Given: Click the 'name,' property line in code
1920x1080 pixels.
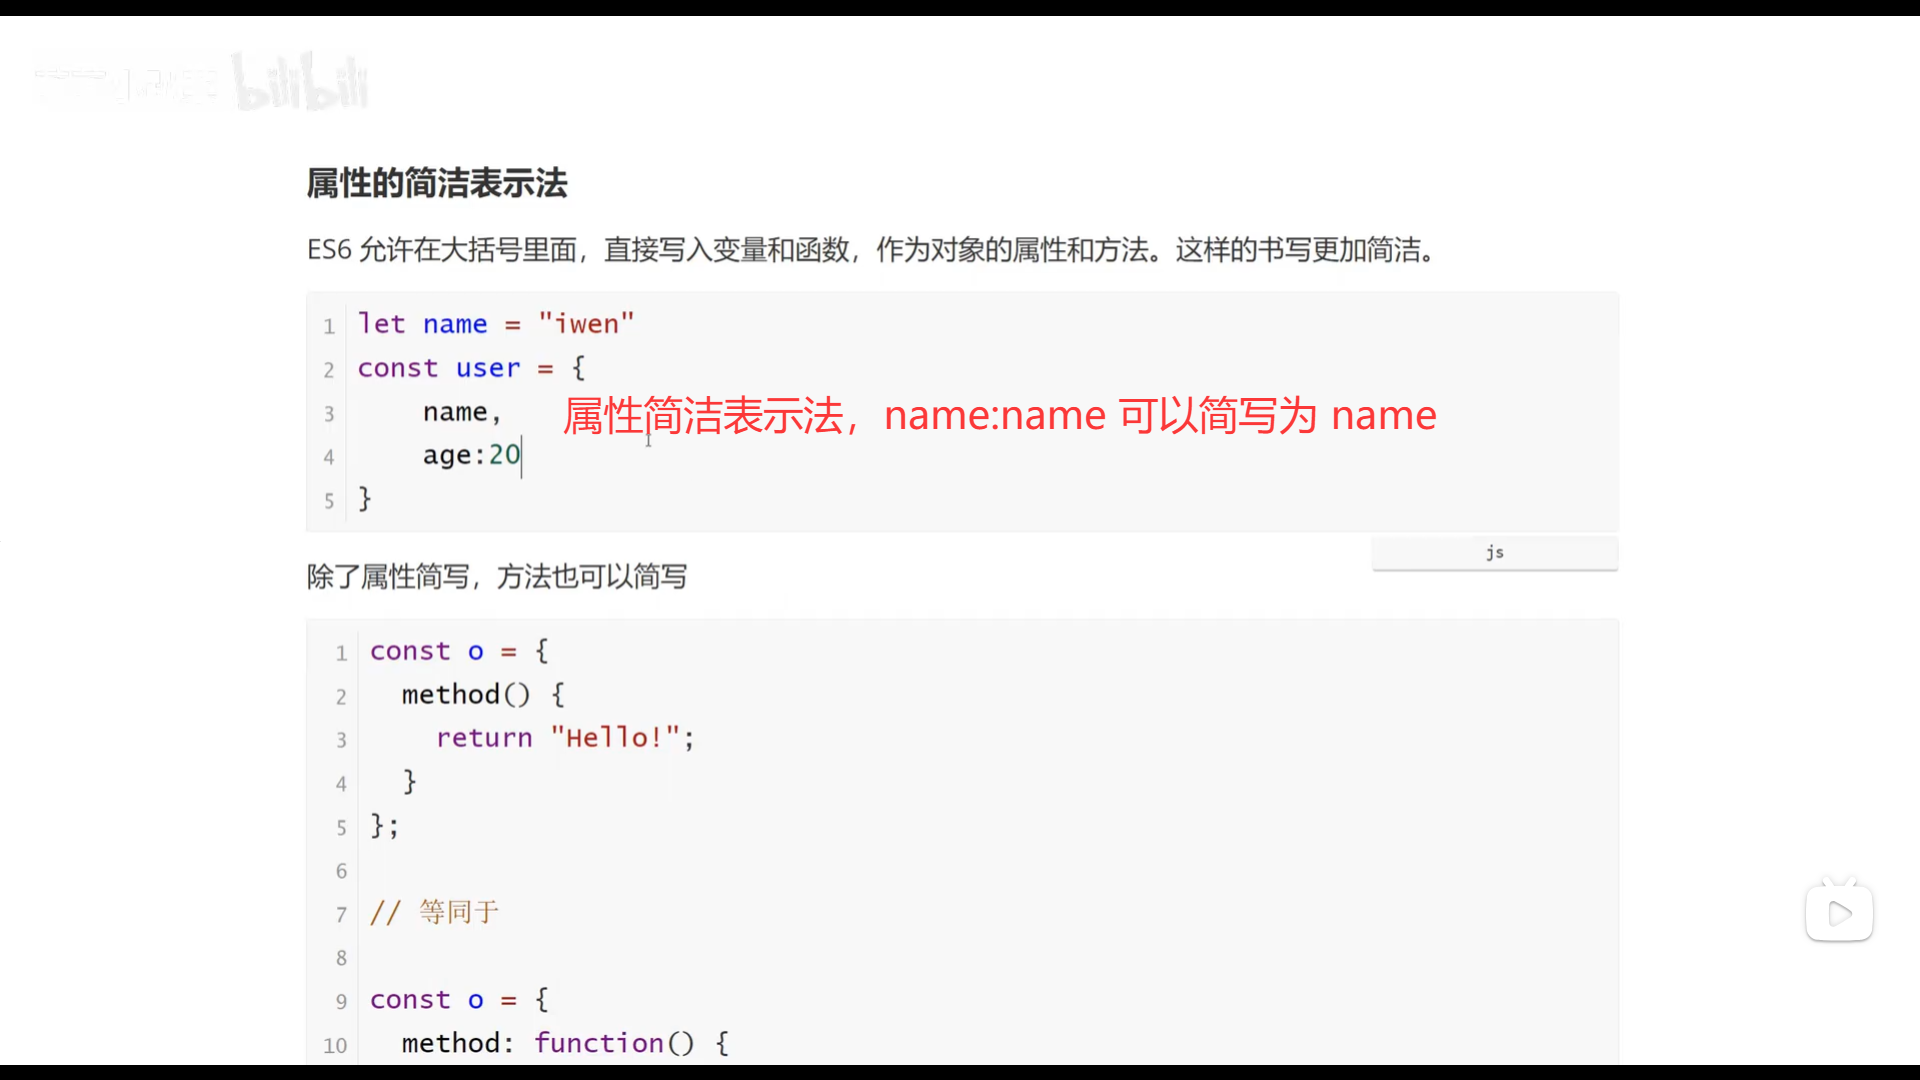Looking at the screenshot, I should tap(461, 412).
